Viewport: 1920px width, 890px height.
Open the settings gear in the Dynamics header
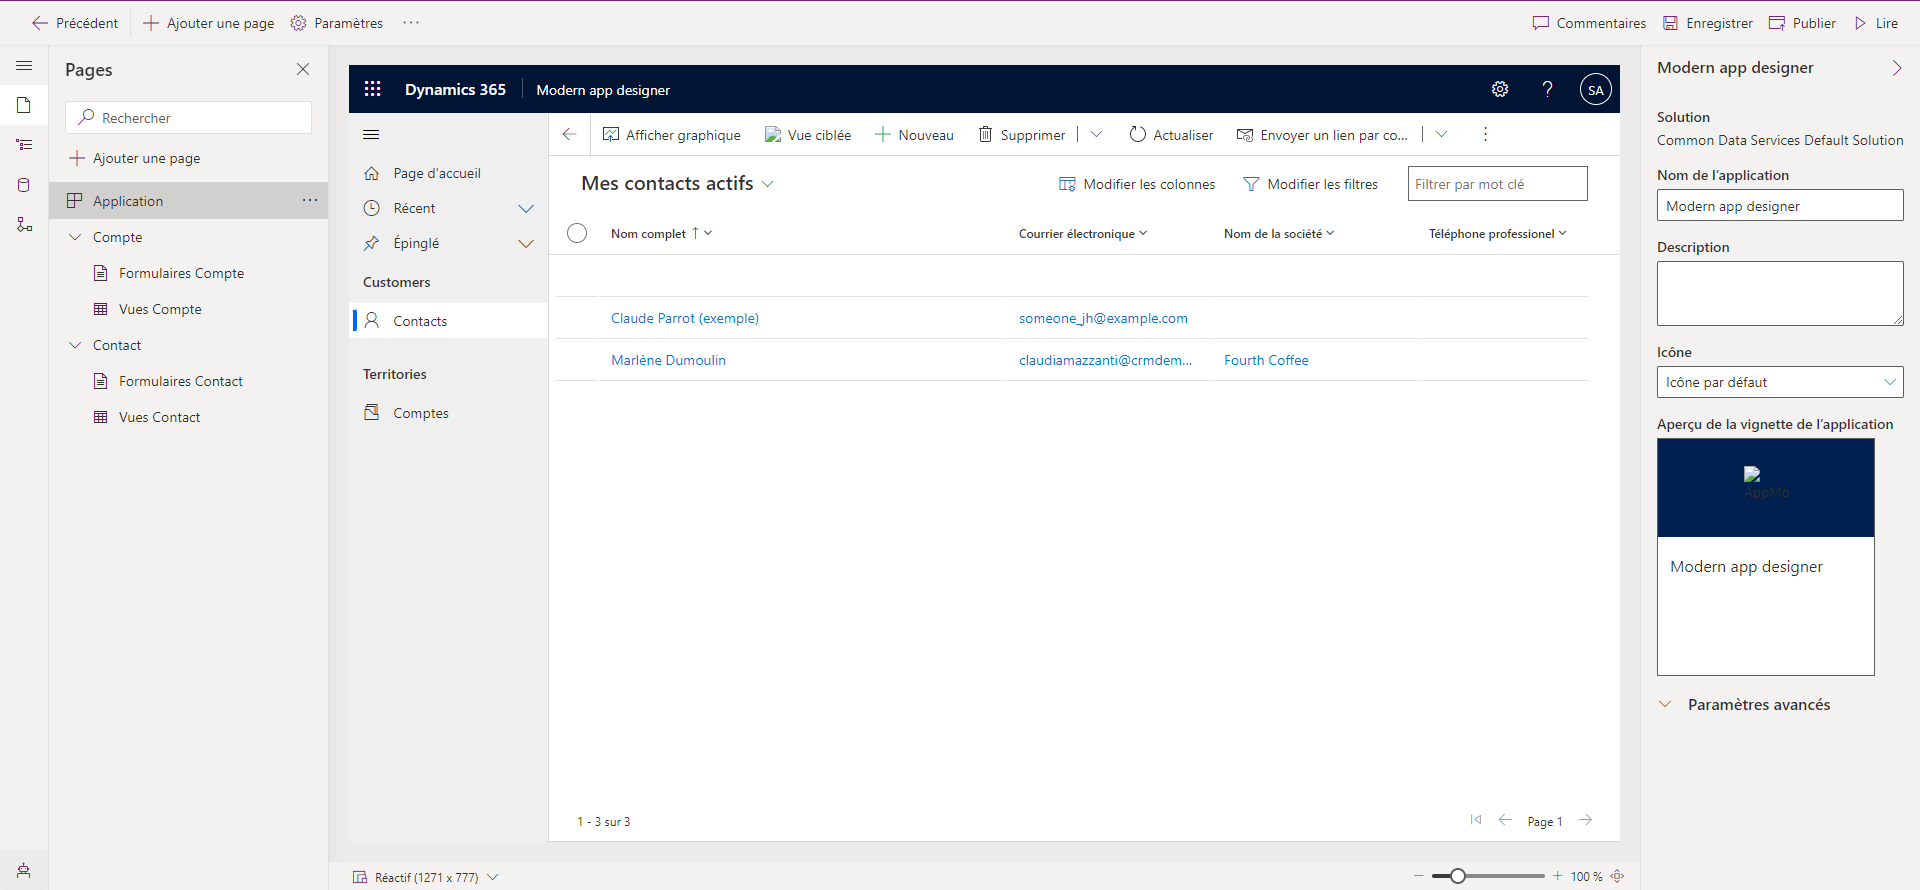[x=1500, y=89]
